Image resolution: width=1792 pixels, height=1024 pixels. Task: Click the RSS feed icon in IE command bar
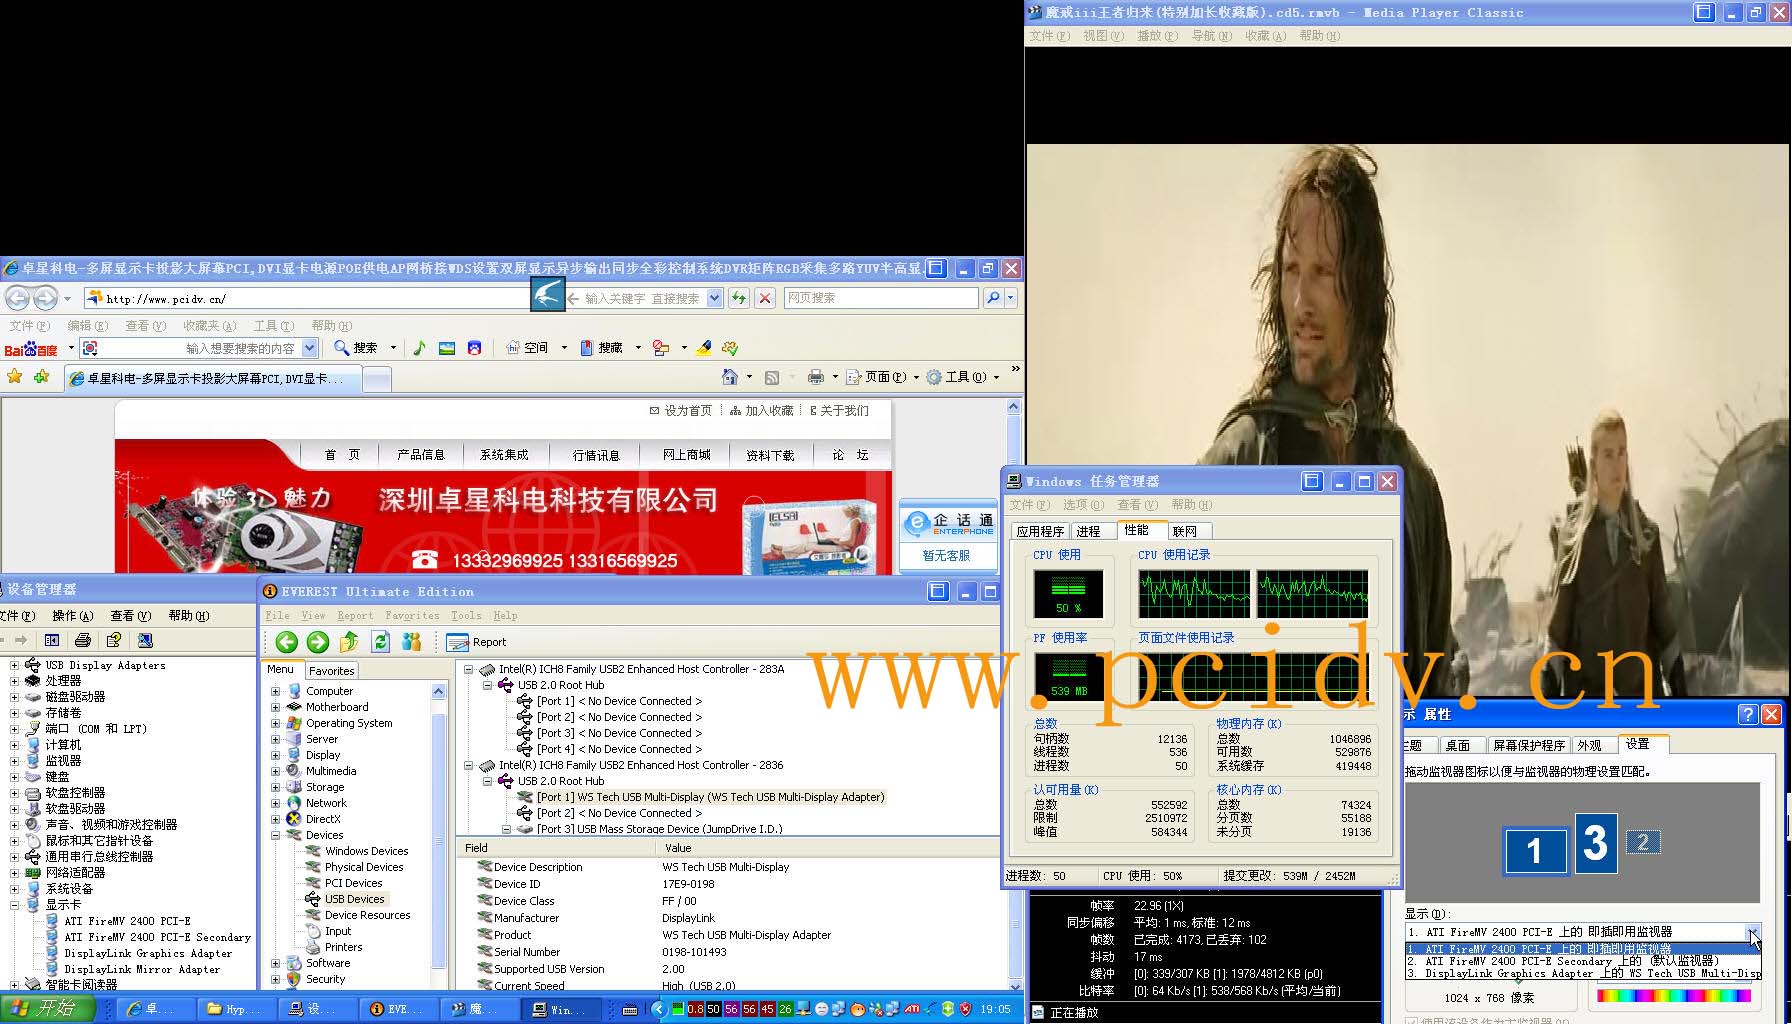point(772,377)
